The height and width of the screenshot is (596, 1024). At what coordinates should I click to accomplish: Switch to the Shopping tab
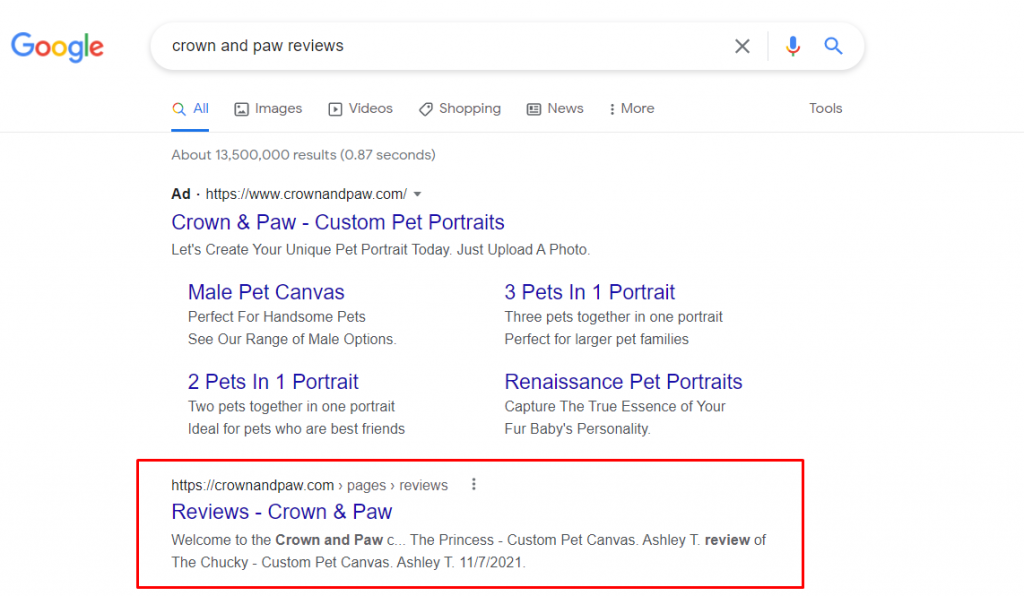tap(460, 109)
